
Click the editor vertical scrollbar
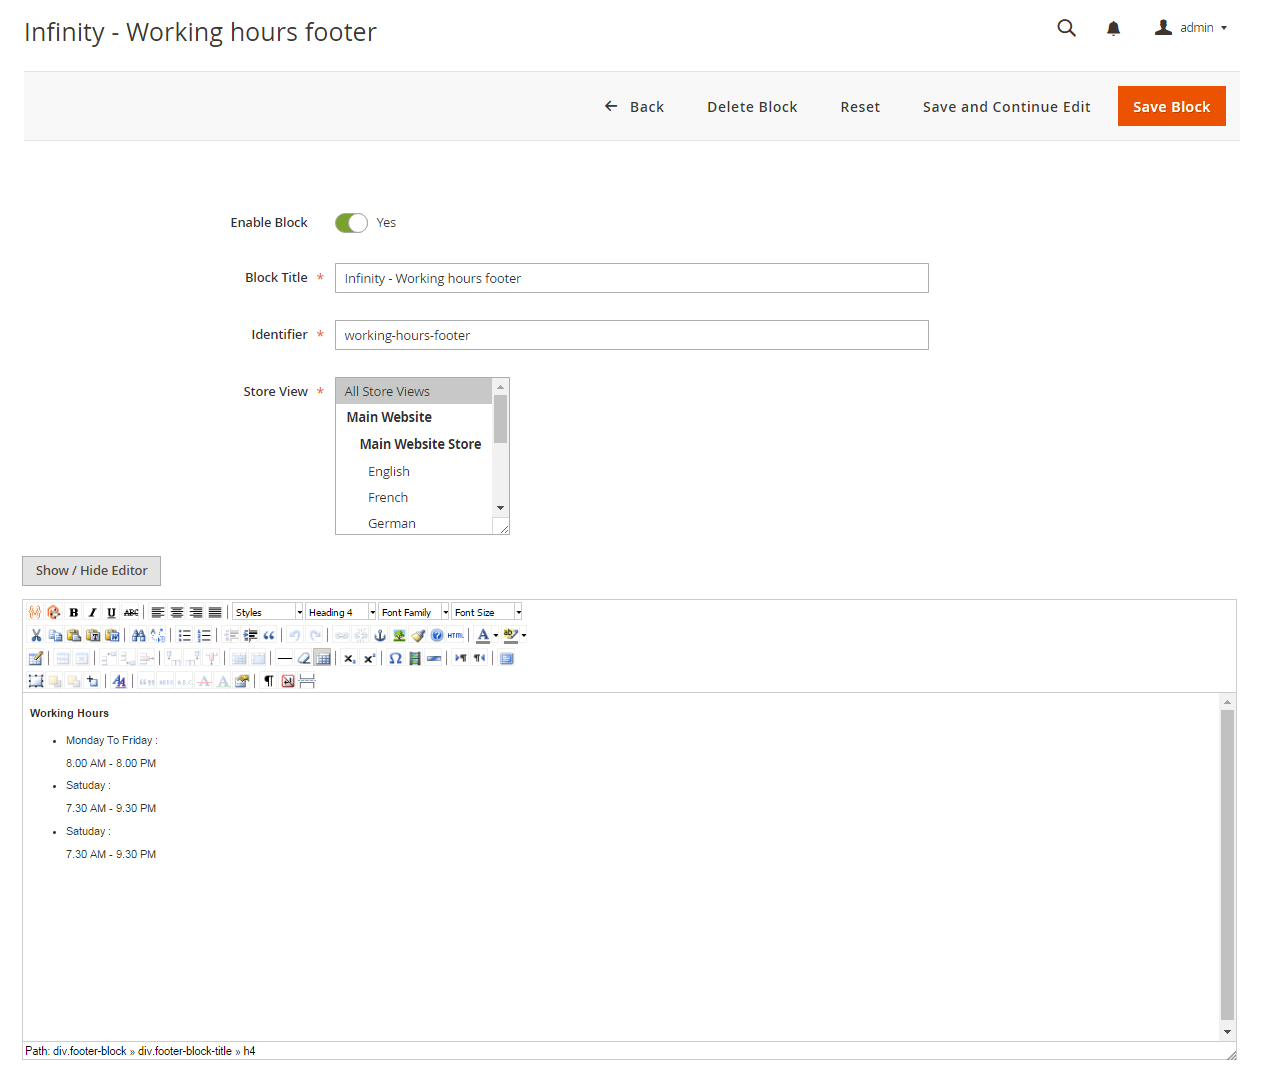(1227, 865)
